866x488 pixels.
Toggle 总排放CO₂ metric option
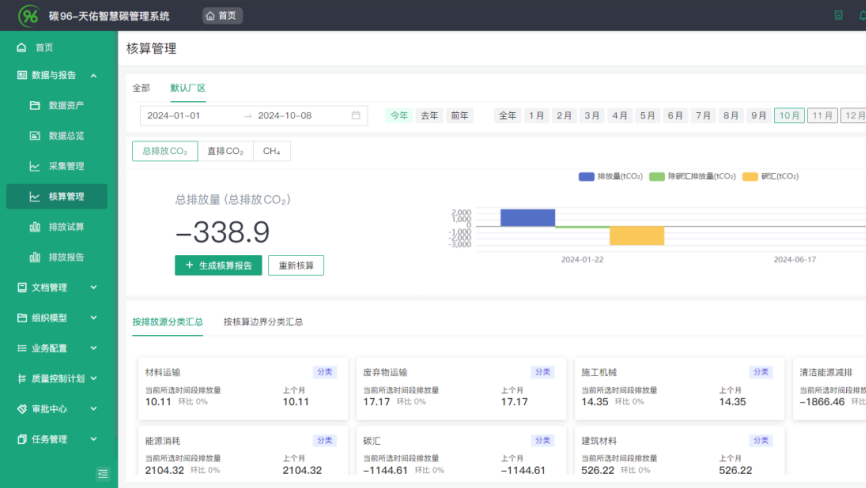[x=164, y=151]
